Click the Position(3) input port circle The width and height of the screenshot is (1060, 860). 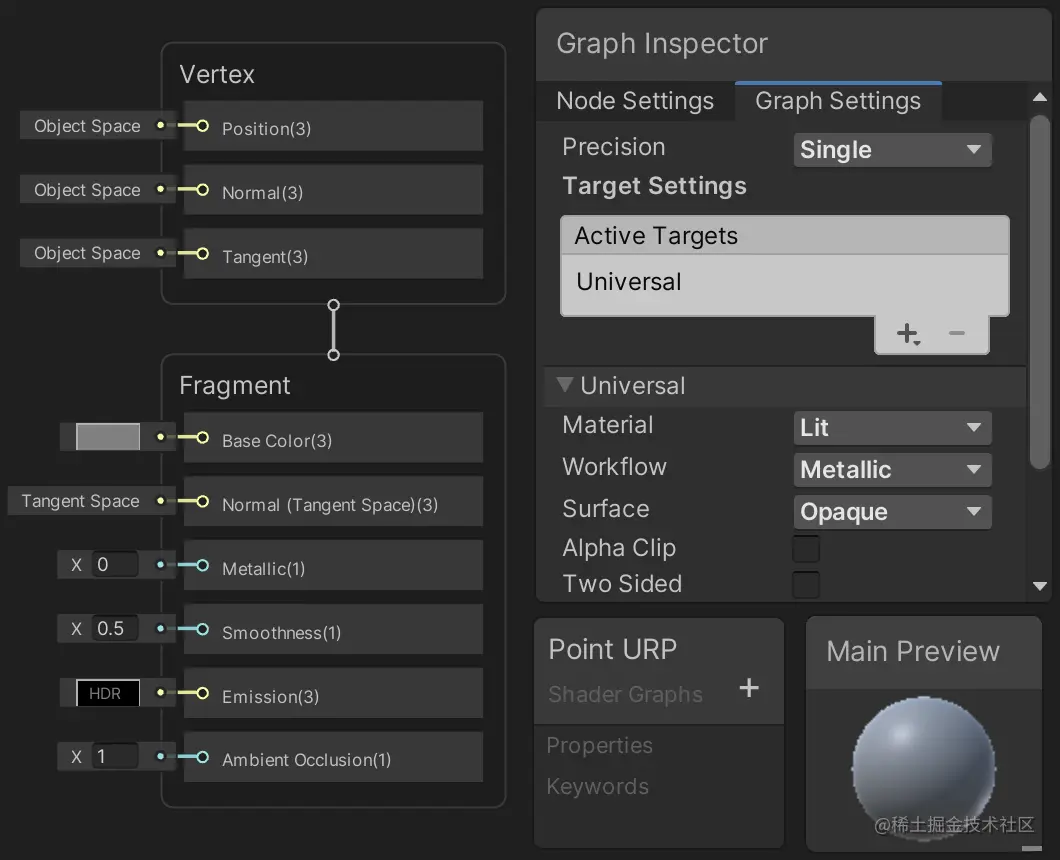click(x=203, y=127)
